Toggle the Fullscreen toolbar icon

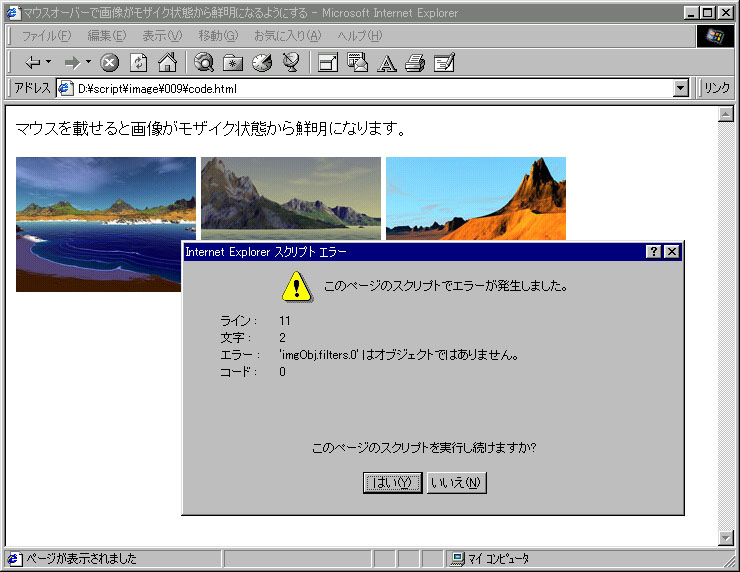pyautogui.click(x=328, y=62)
